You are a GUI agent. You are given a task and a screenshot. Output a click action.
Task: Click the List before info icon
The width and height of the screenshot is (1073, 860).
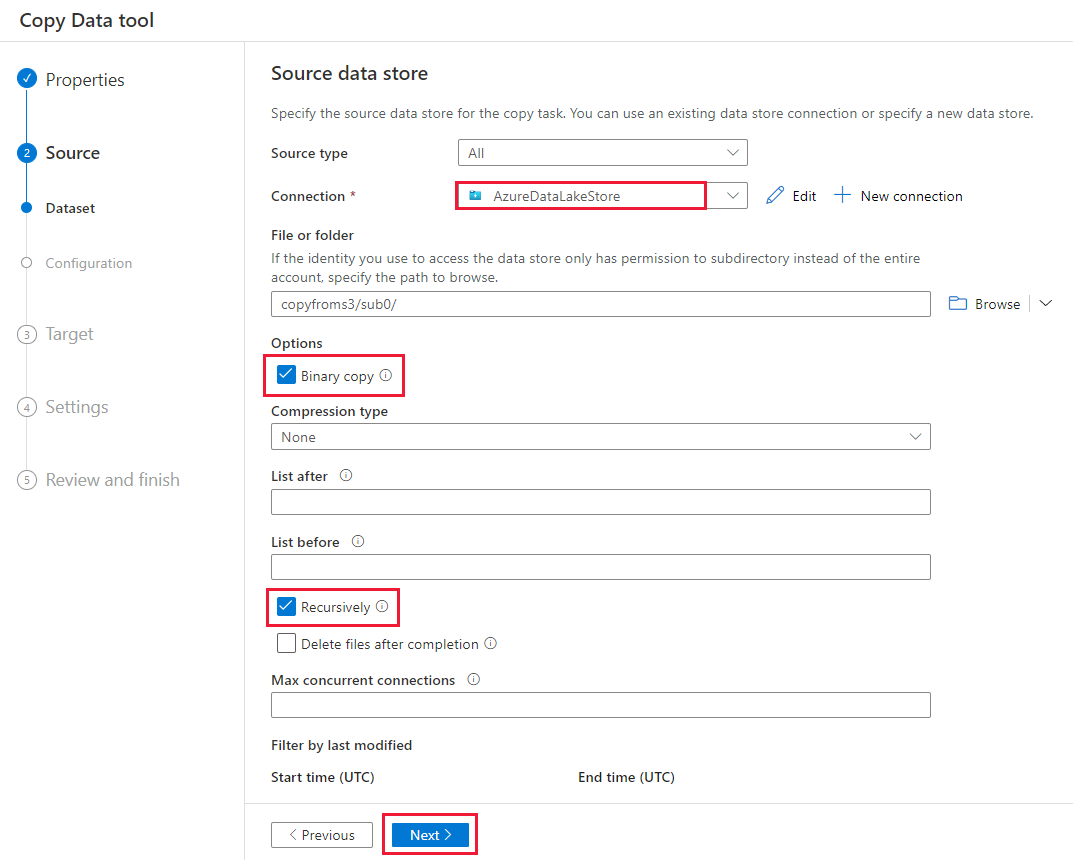coord(358,541)
